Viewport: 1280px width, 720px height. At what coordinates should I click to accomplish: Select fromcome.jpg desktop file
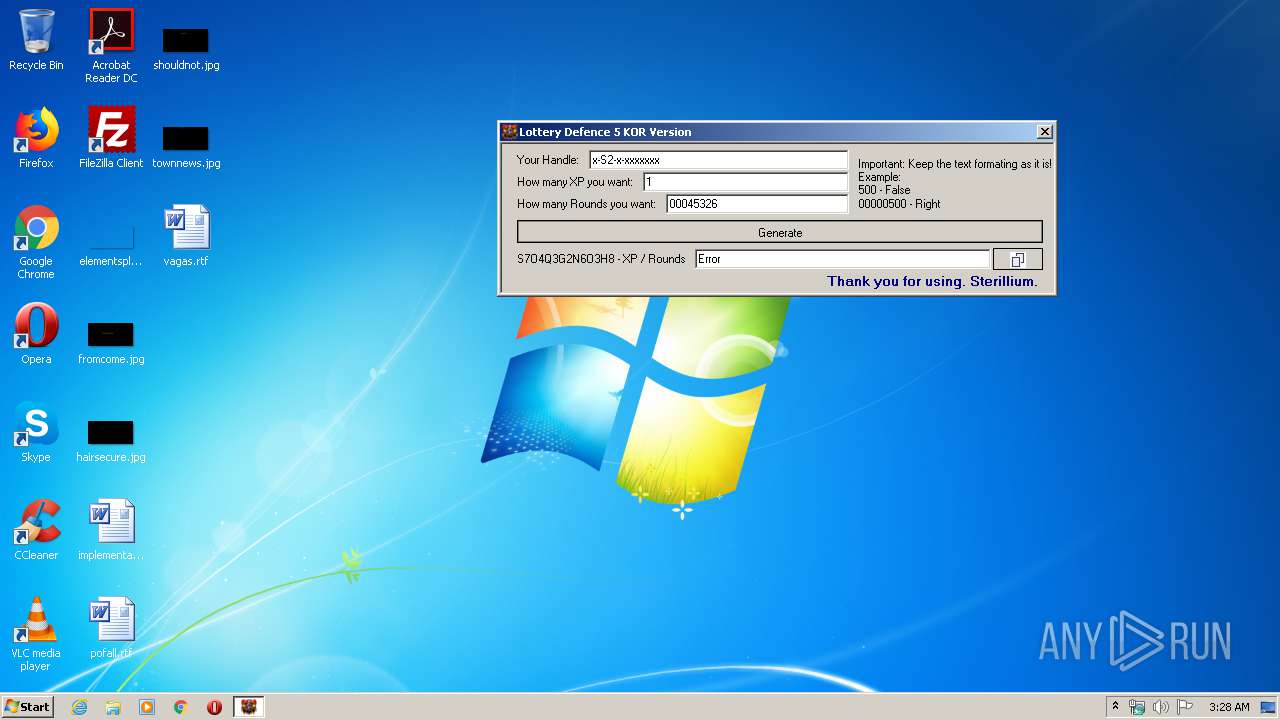point(111,341)
